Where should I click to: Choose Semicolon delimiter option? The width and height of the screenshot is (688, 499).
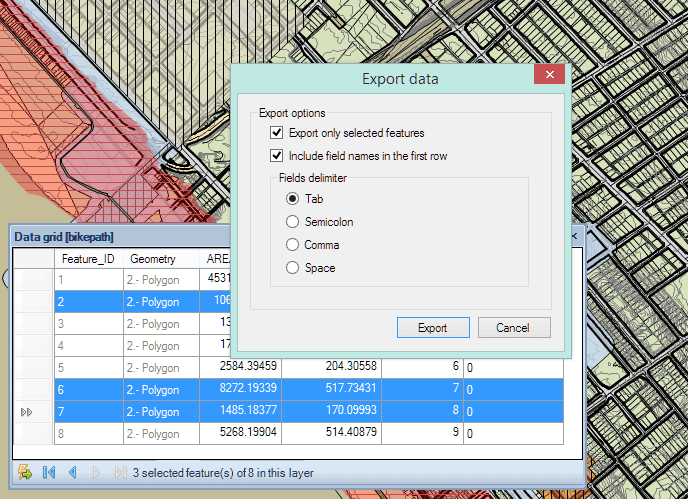click(293, 222)
